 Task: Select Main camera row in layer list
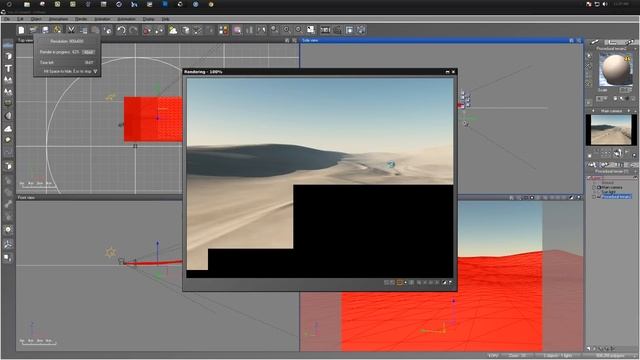[x=612, y=187]
